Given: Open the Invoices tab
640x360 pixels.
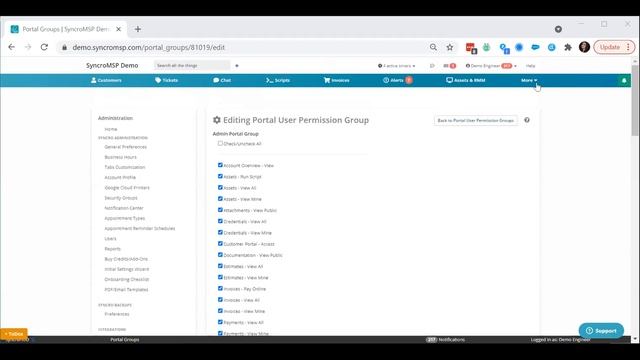Looking at the screenshot, I should tap(337, 80).
